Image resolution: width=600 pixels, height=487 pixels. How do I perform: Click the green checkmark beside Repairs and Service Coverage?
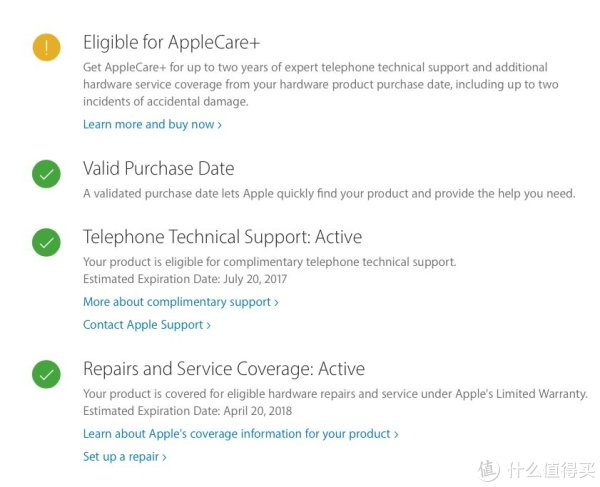click(46, 374)
